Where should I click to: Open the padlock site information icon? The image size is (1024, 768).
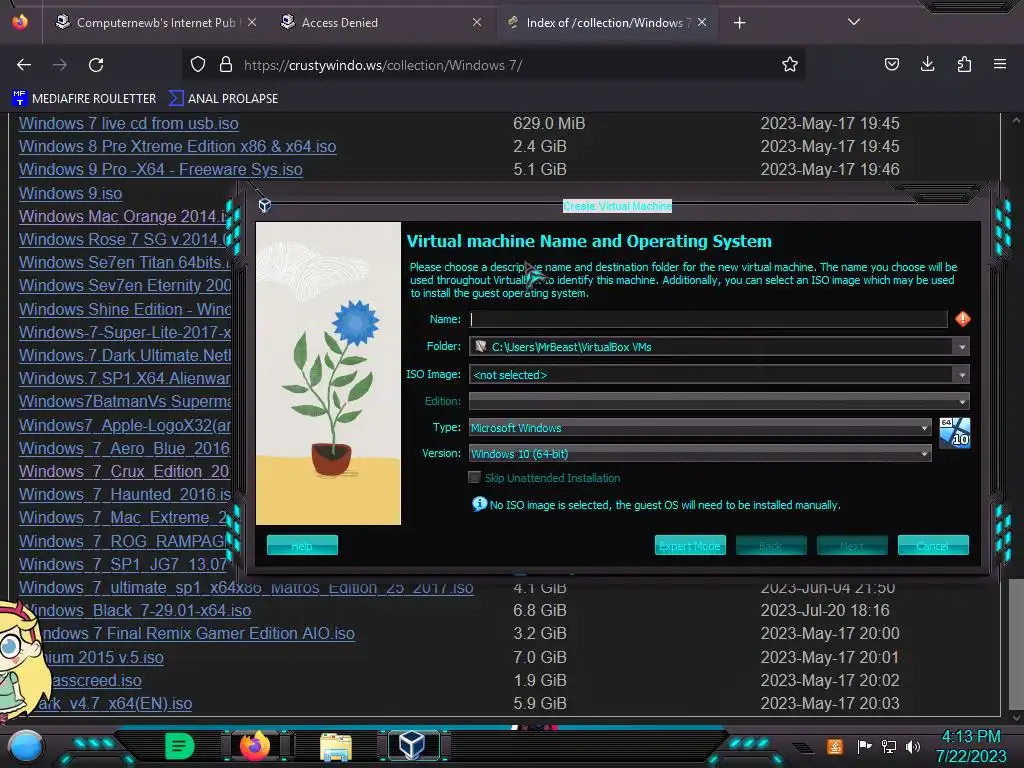pos(226,65)
